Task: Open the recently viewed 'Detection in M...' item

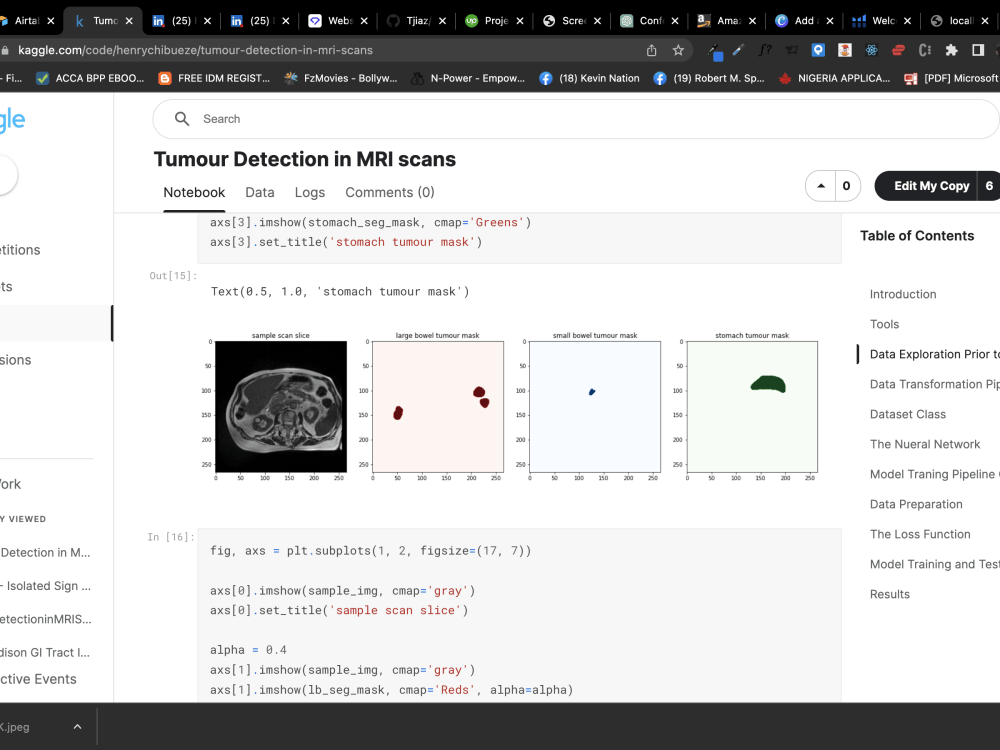Action: tap(45, 552)
